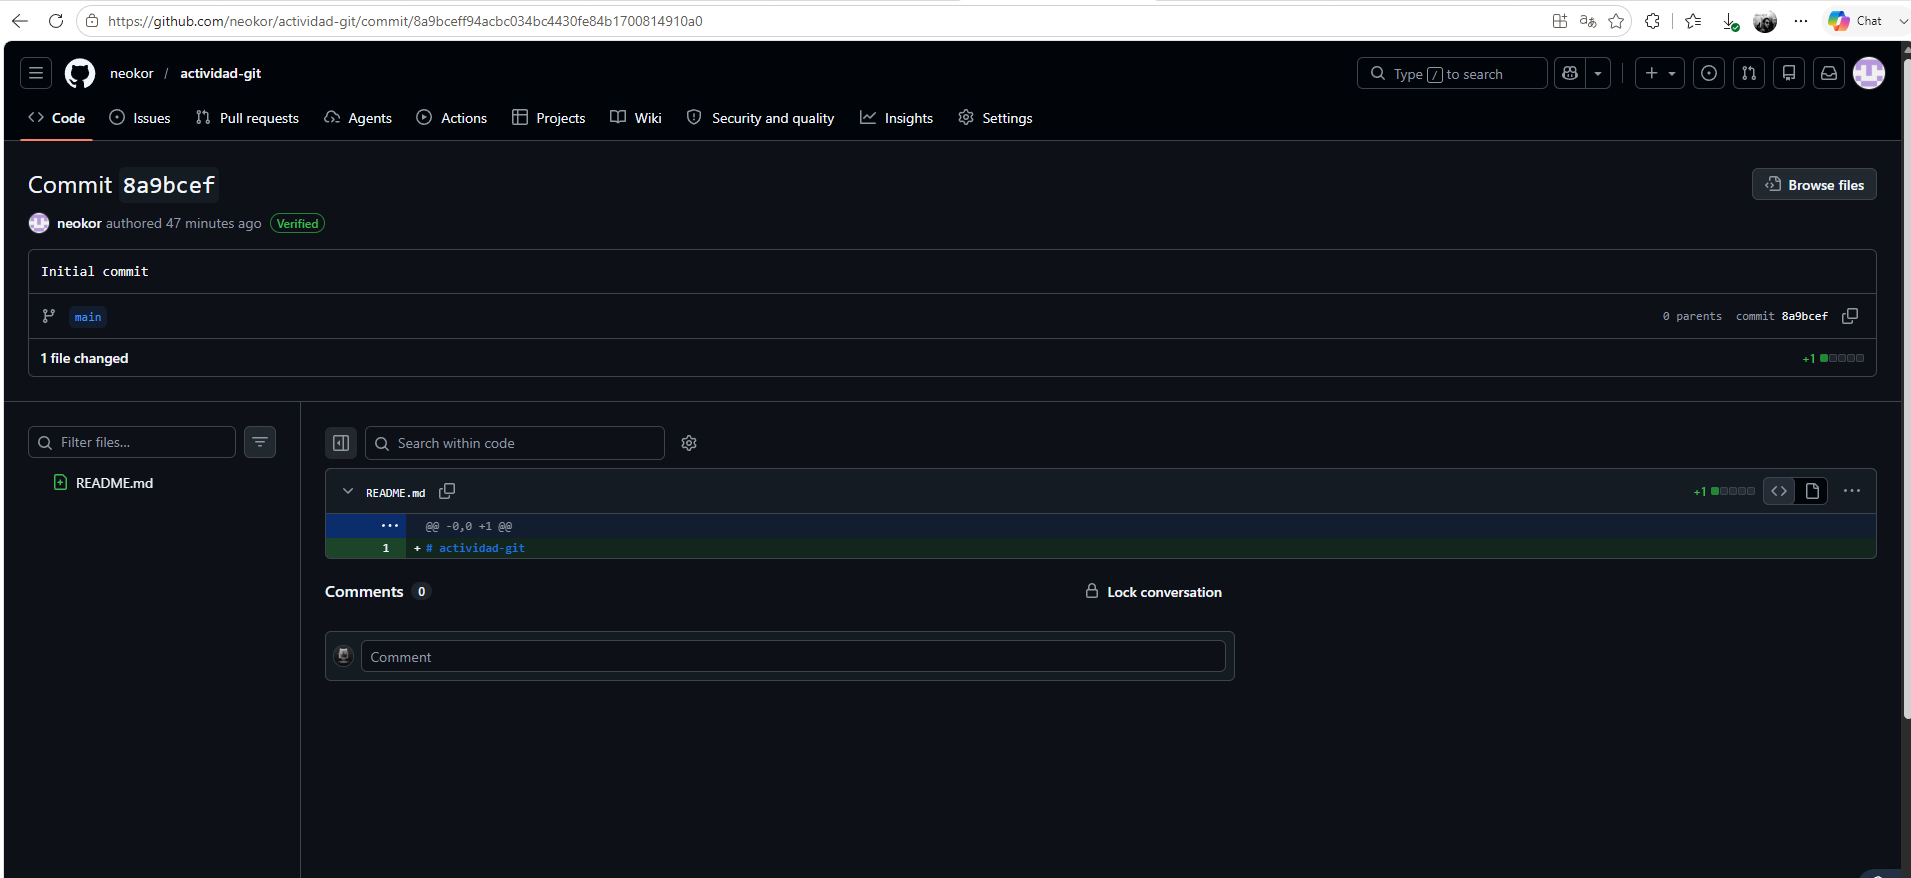
Task: Go to the GitHub homepage via Octocat logo
Action: pyautogui.click(x=80, y=73)
